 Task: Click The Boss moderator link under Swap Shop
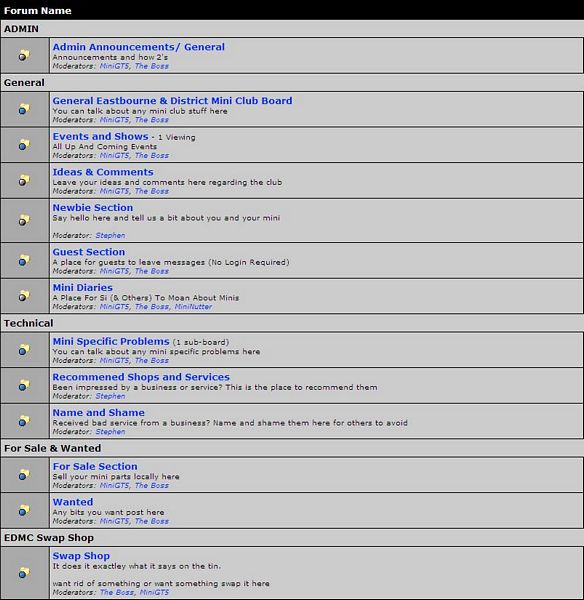[117, 592]
